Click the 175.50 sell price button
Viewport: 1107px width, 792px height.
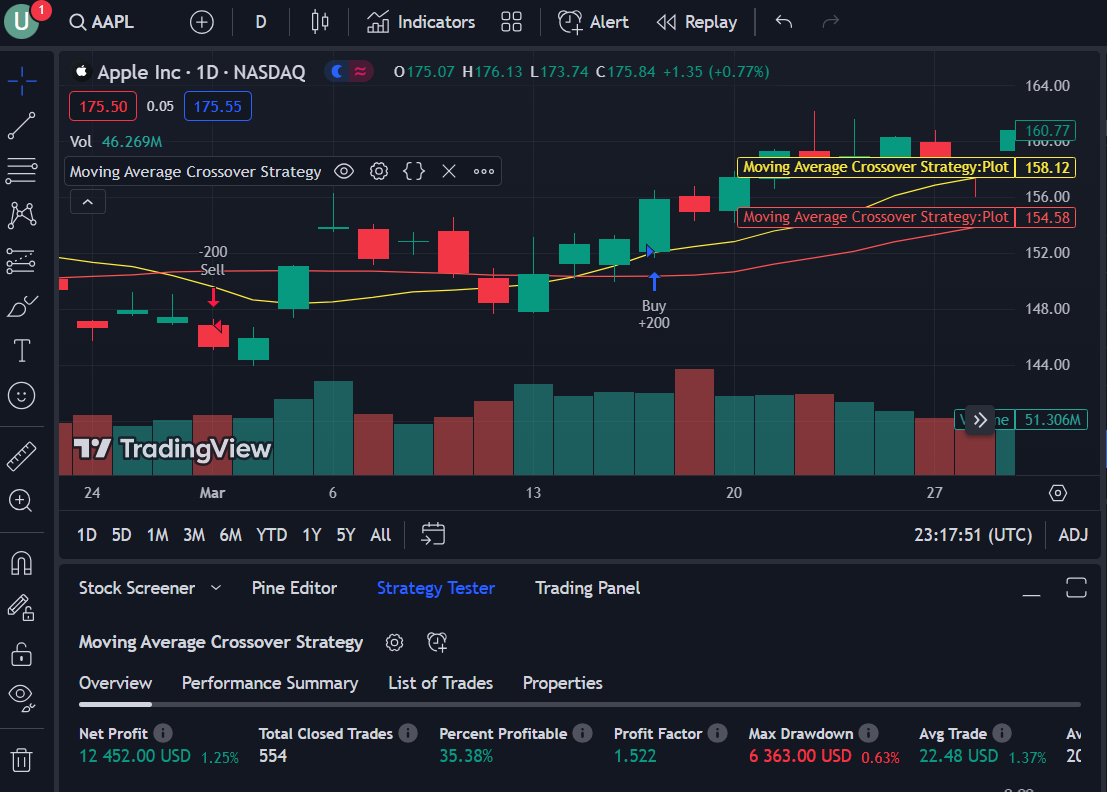point(103,107)
